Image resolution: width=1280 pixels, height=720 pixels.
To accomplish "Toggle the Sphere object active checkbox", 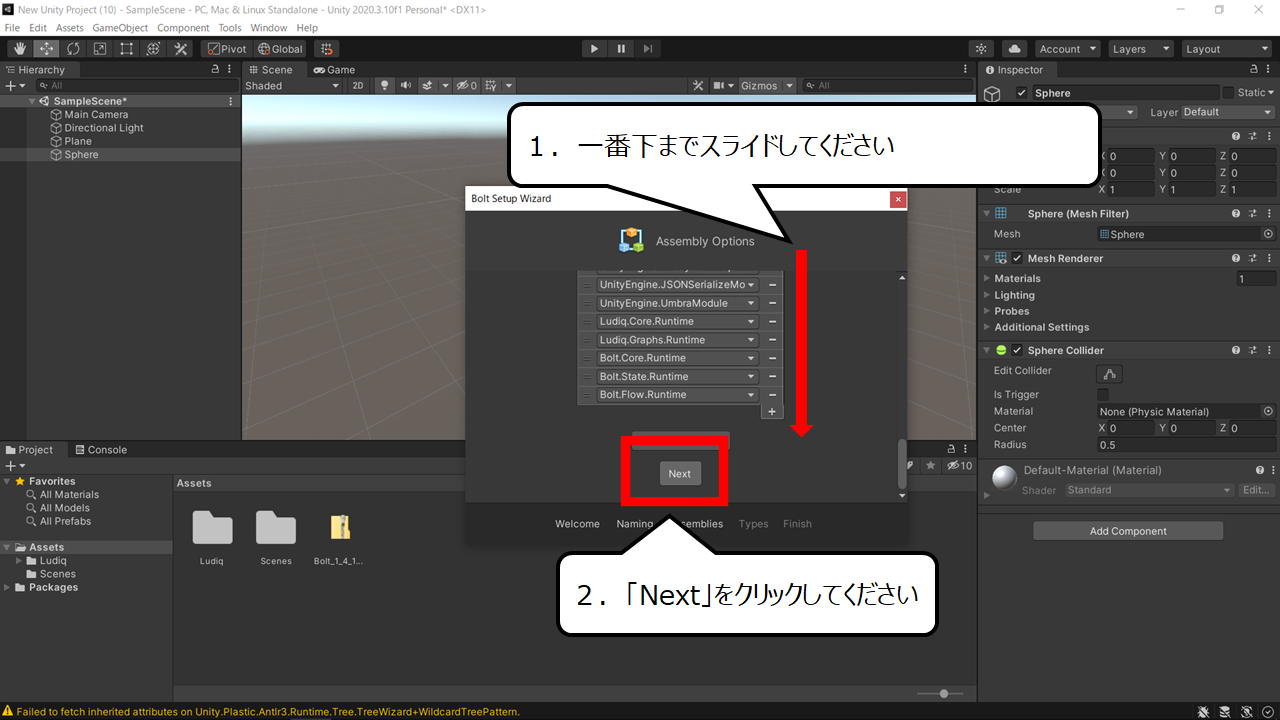I will coord(1021,93).
